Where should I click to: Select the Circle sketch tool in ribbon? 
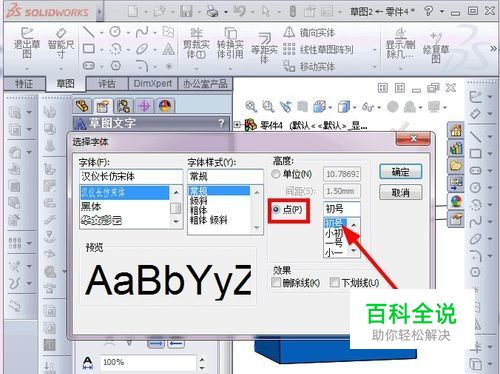pyautogui.click(x=115, y=32)
